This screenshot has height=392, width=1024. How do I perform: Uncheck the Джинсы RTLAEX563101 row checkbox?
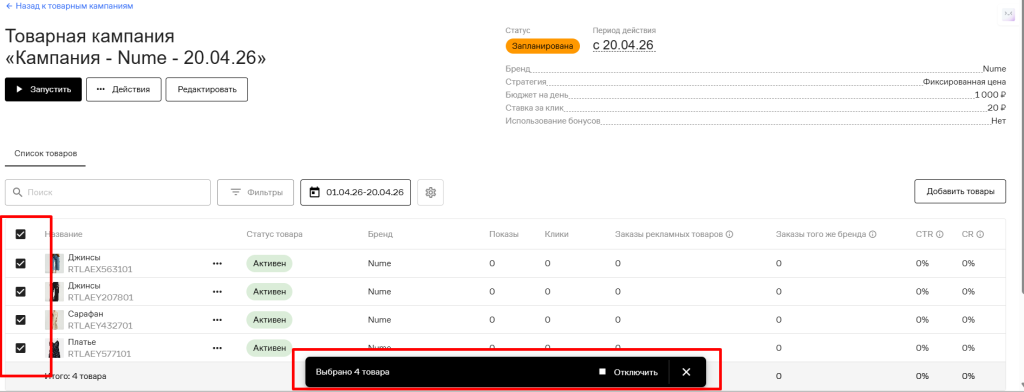coord(20,263)
